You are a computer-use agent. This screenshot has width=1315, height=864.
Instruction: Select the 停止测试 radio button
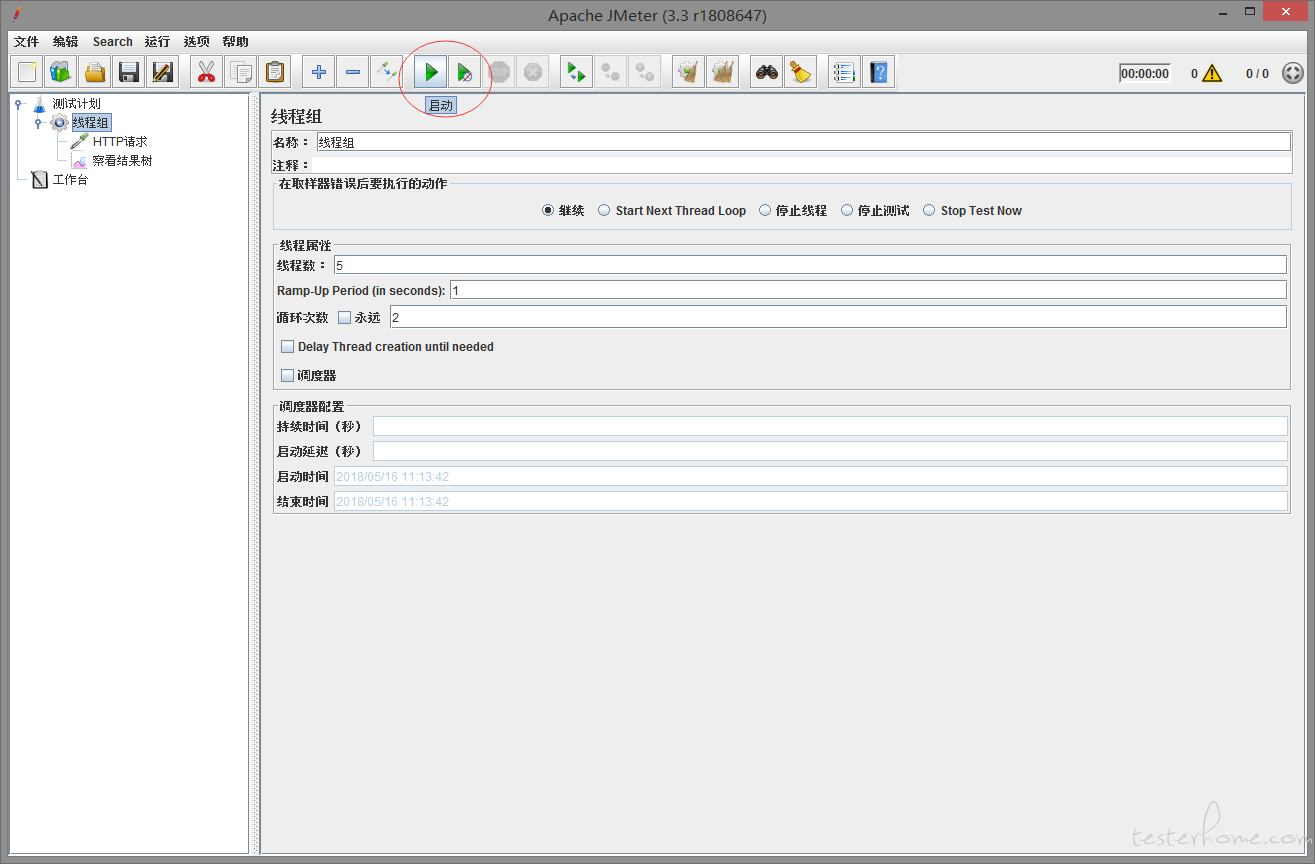point(847,211)
